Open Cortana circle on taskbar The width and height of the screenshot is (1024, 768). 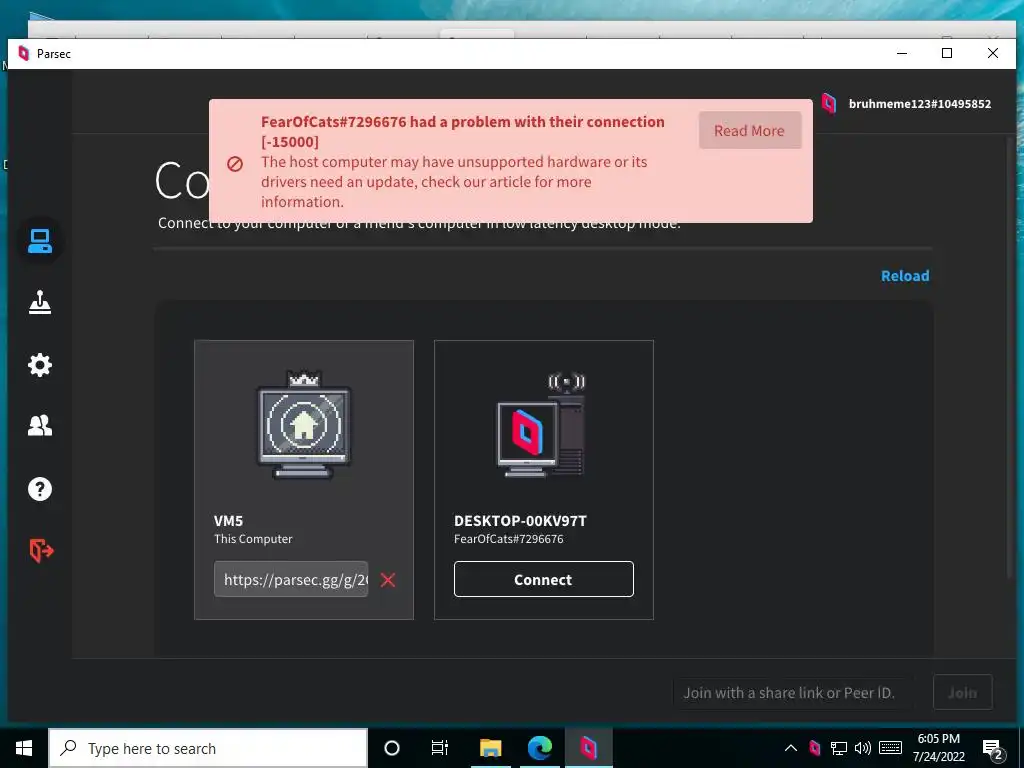point(392,748)
